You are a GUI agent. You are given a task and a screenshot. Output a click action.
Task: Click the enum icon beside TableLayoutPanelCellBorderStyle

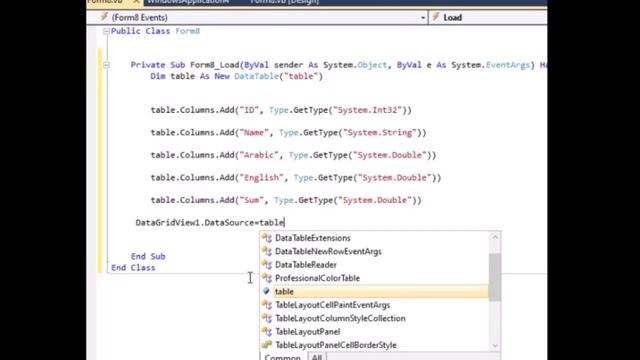(x=267, y=345)
